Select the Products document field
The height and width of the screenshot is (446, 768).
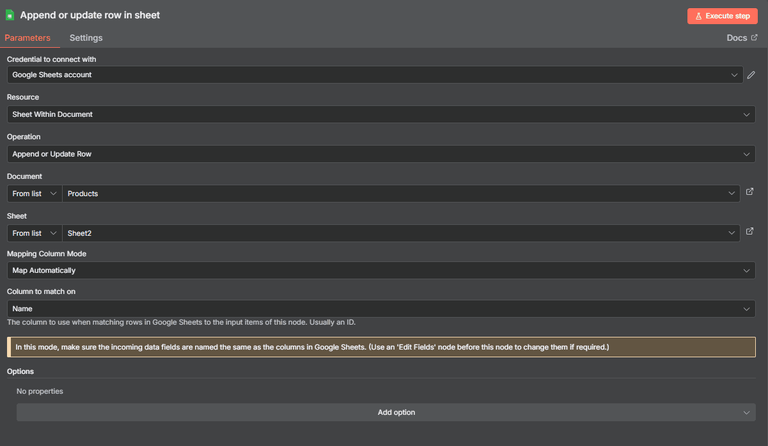(x=401, y=193)
